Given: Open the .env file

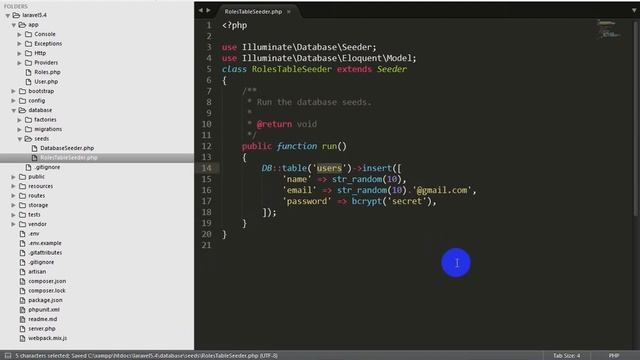Looking at the screenshot, I should pyautogui.click(x=33, y=234).
